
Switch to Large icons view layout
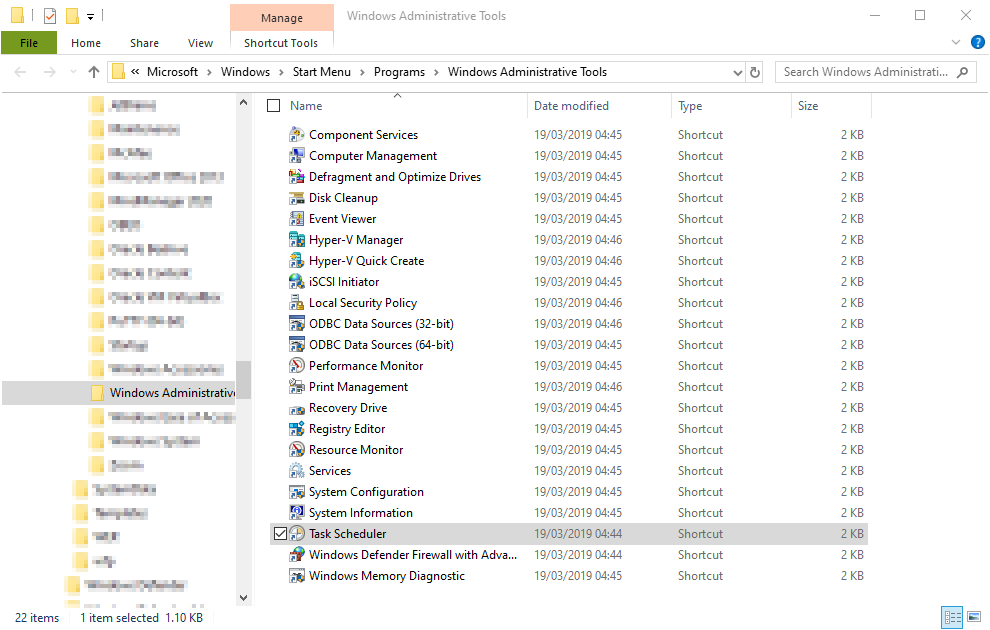click(x=974, y=617)
